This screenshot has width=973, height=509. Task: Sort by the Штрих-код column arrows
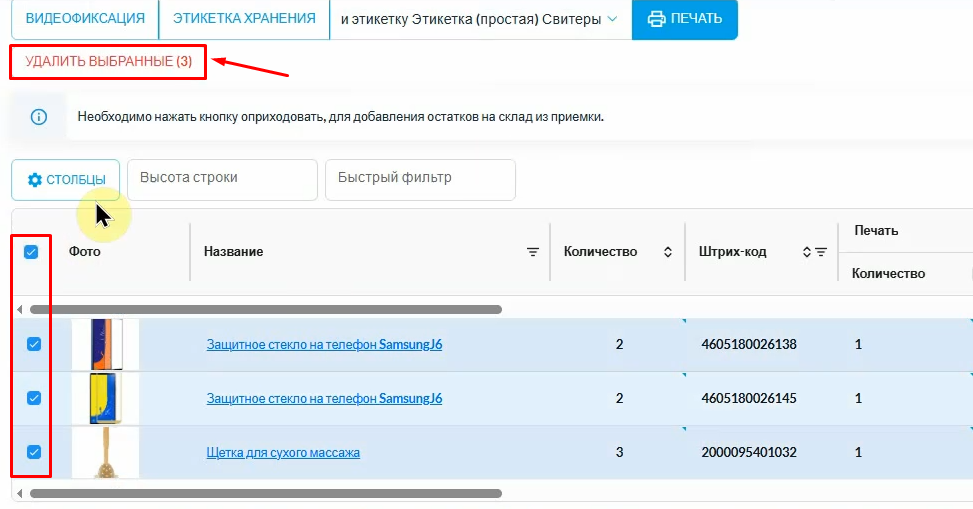(x=807, y=252)
